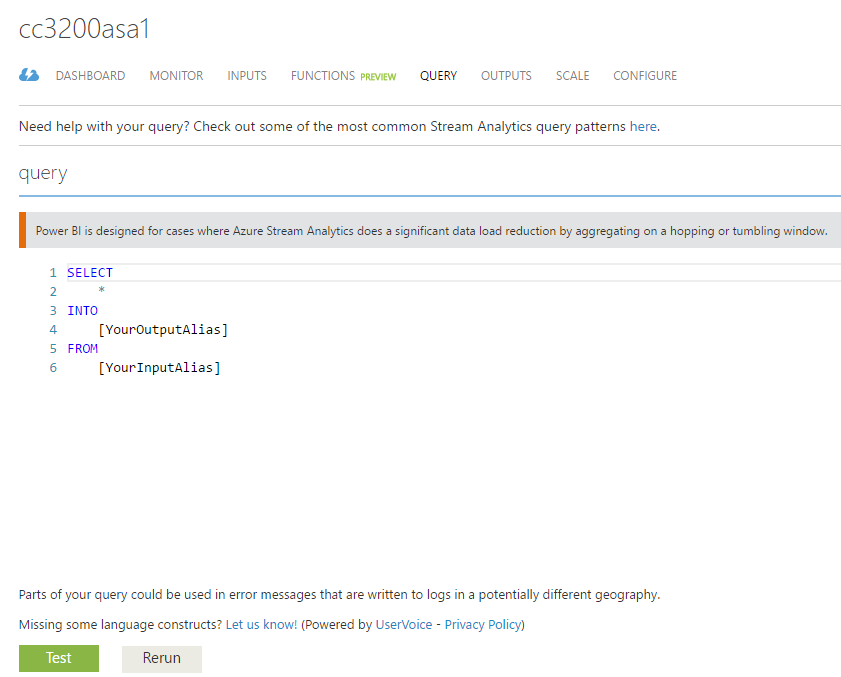Place cursor on SELECT keyword line
Viewport: 841px width, 677px height.
(90, 273)
